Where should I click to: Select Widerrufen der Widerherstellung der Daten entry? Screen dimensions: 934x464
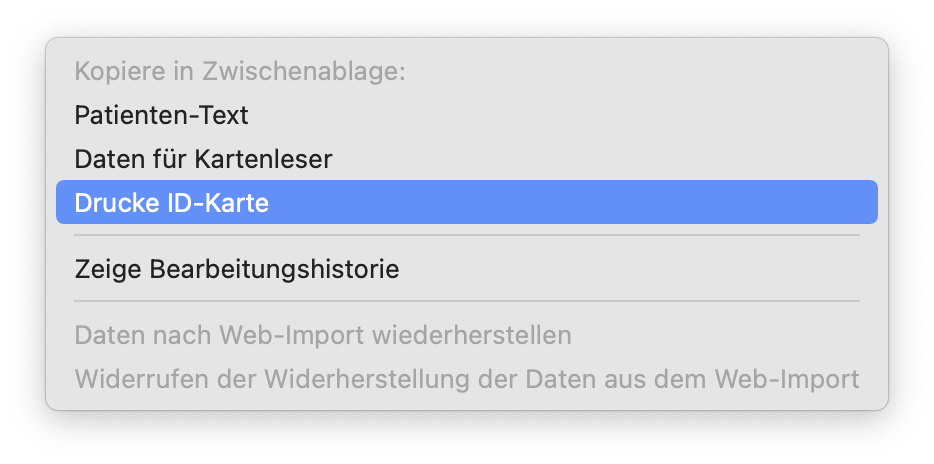(466, 379)
